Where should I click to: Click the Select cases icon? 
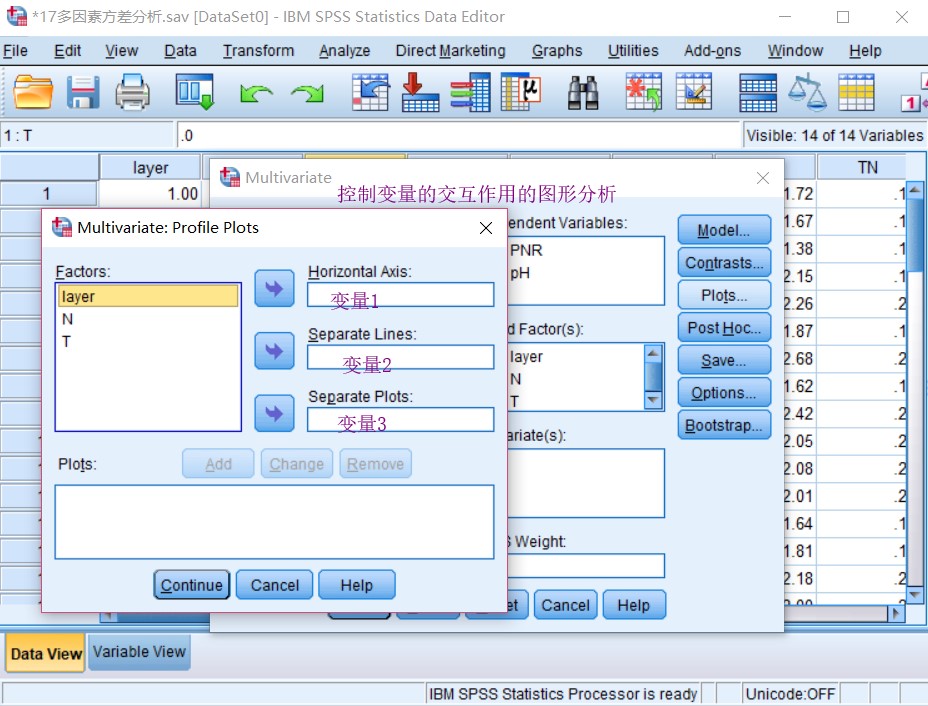(856, 92)
